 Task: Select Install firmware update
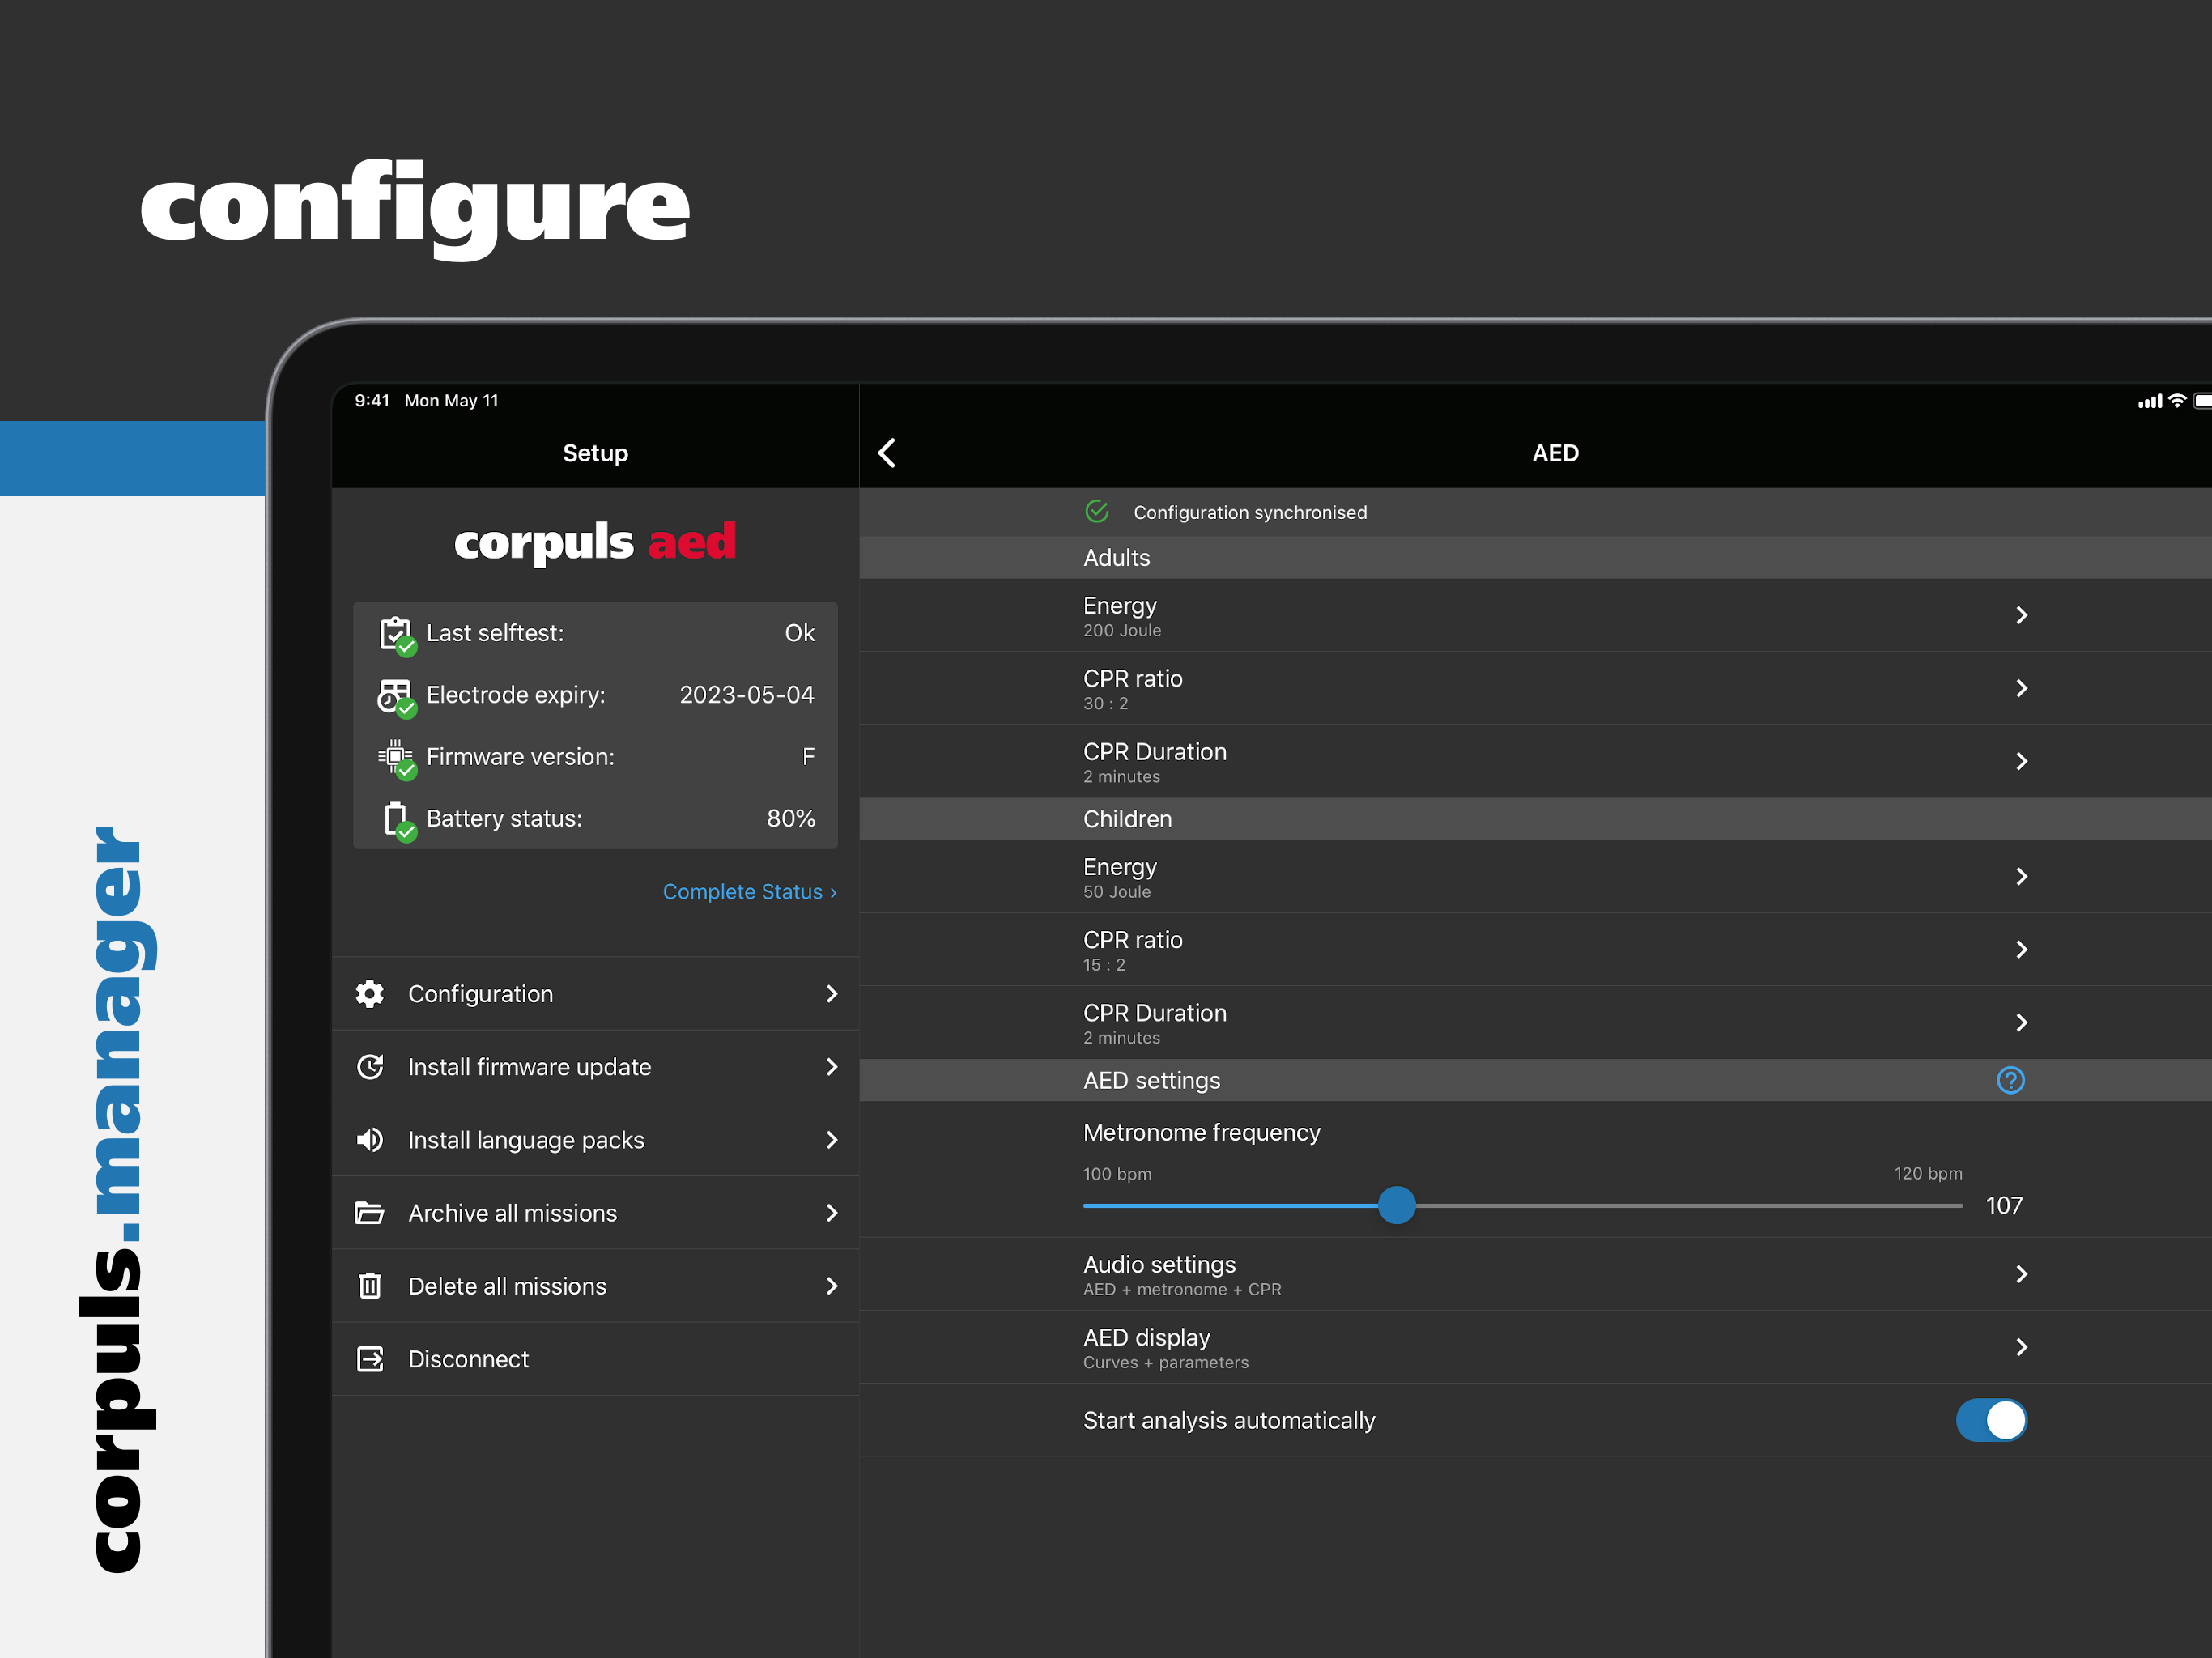[x=595, y=1067]
